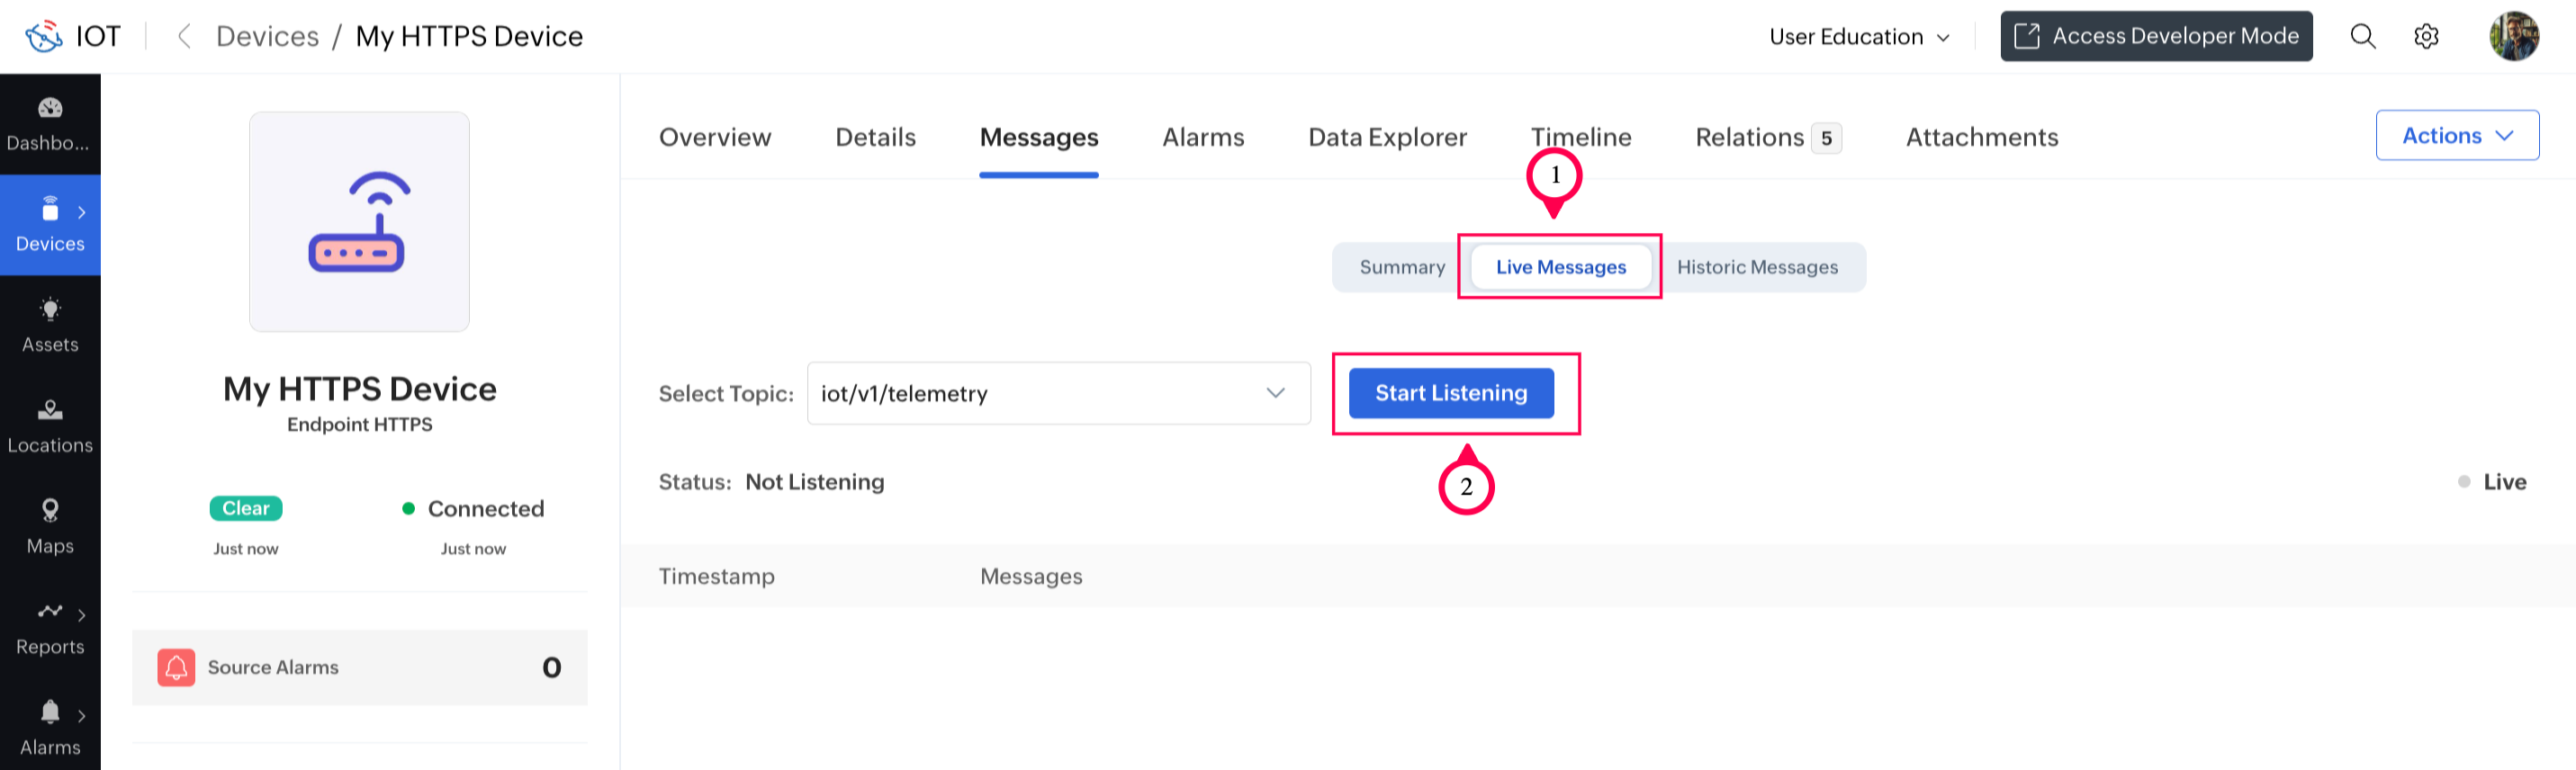Viewport: 2576px width, 770px height.
Task: Open Assets in the sidebar
Action: (50, 325)
